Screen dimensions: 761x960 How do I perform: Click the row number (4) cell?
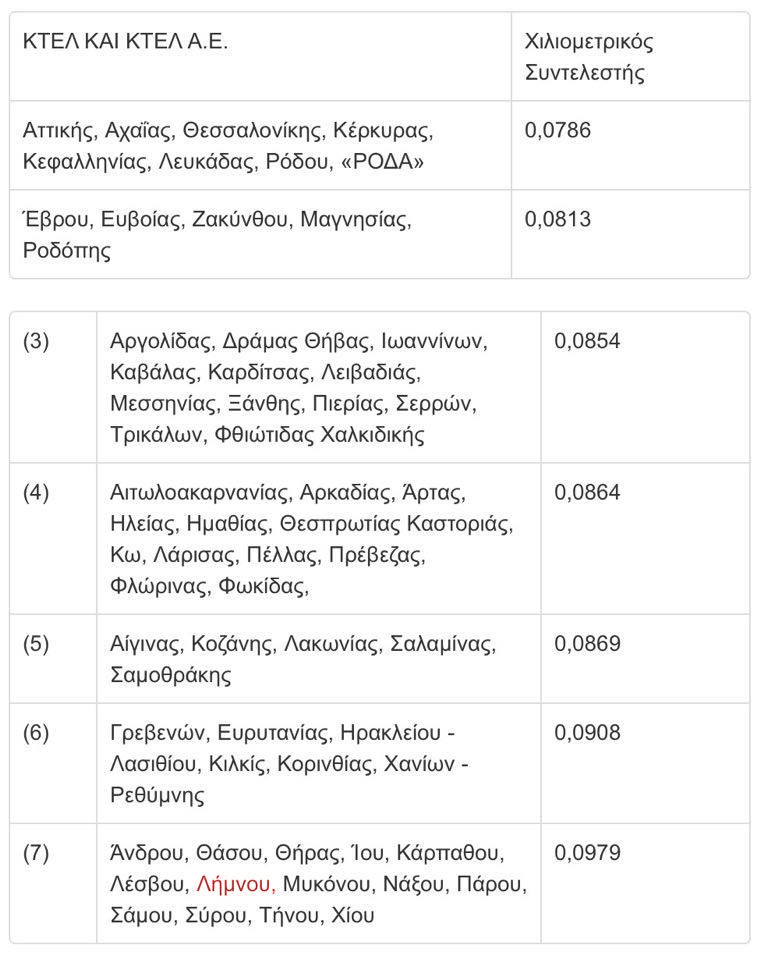coord(36,493)
